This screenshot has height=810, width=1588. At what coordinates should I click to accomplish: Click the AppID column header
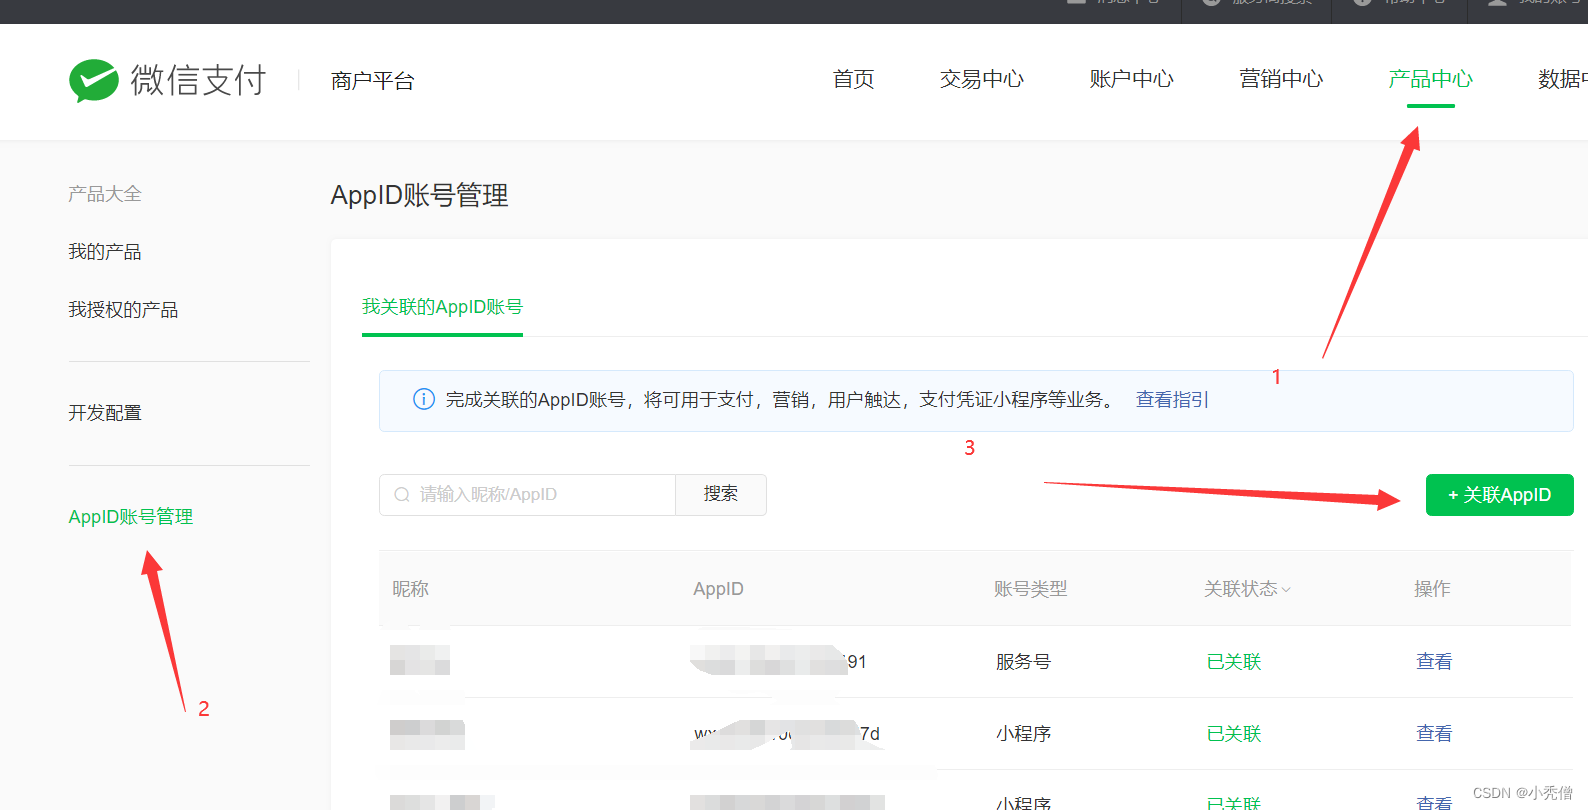[718, 589]
